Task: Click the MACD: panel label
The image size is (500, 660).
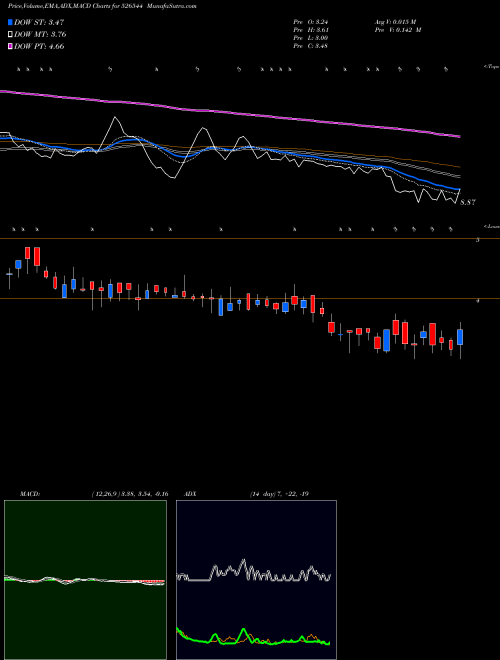Action: 30,494
